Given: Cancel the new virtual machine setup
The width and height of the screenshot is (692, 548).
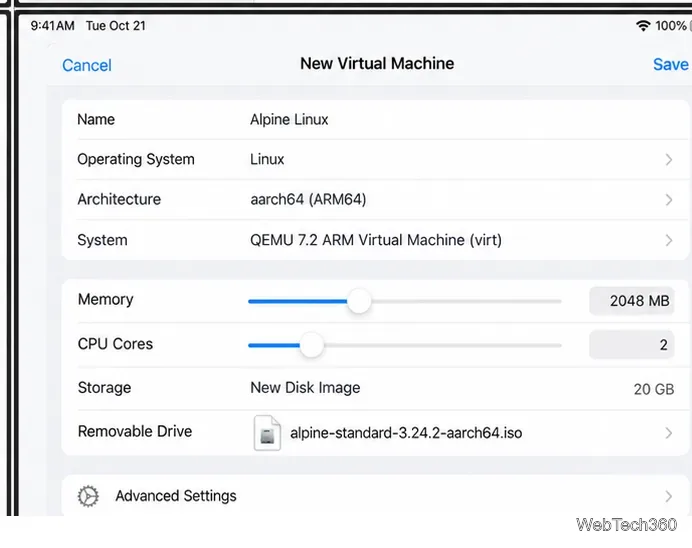Looking at the screenshot, I should click(x=86, y=65).
